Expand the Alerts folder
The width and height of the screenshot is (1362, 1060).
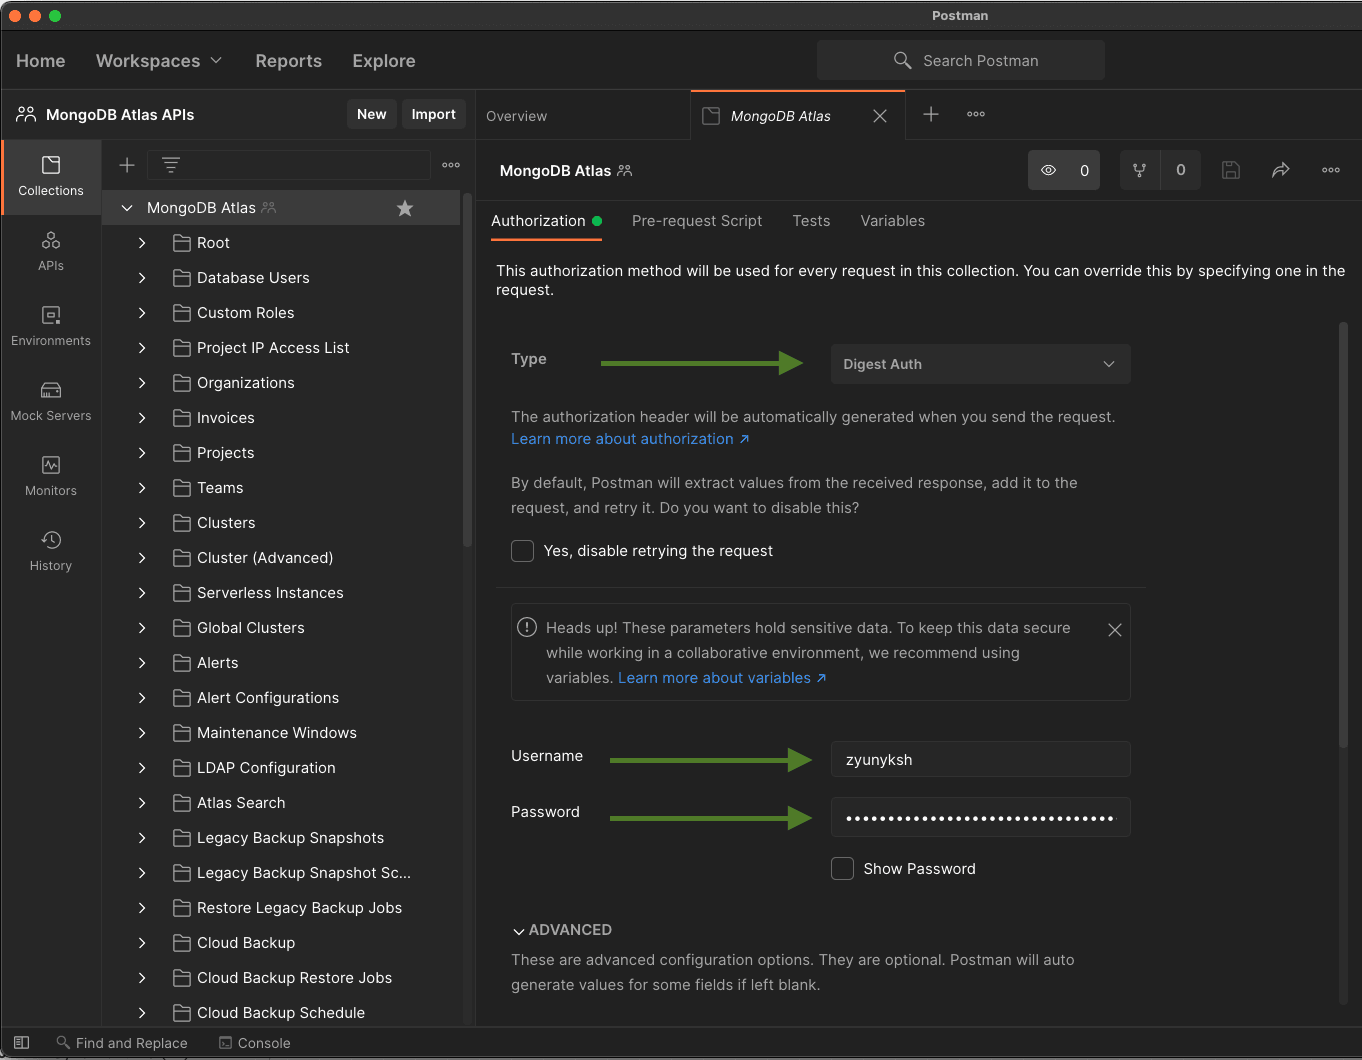pos(142,663)
